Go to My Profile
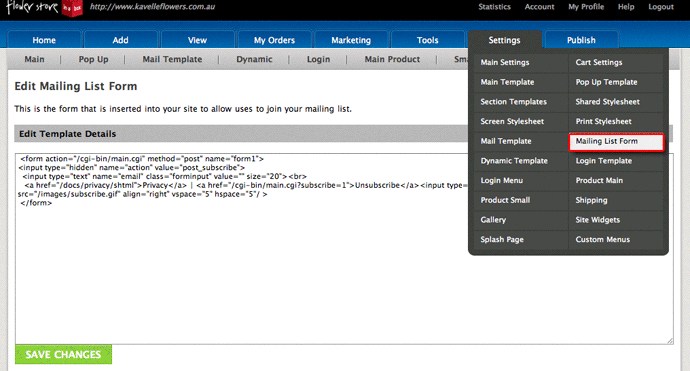Viewport: 690px width, 371px height. coord(586,7)
